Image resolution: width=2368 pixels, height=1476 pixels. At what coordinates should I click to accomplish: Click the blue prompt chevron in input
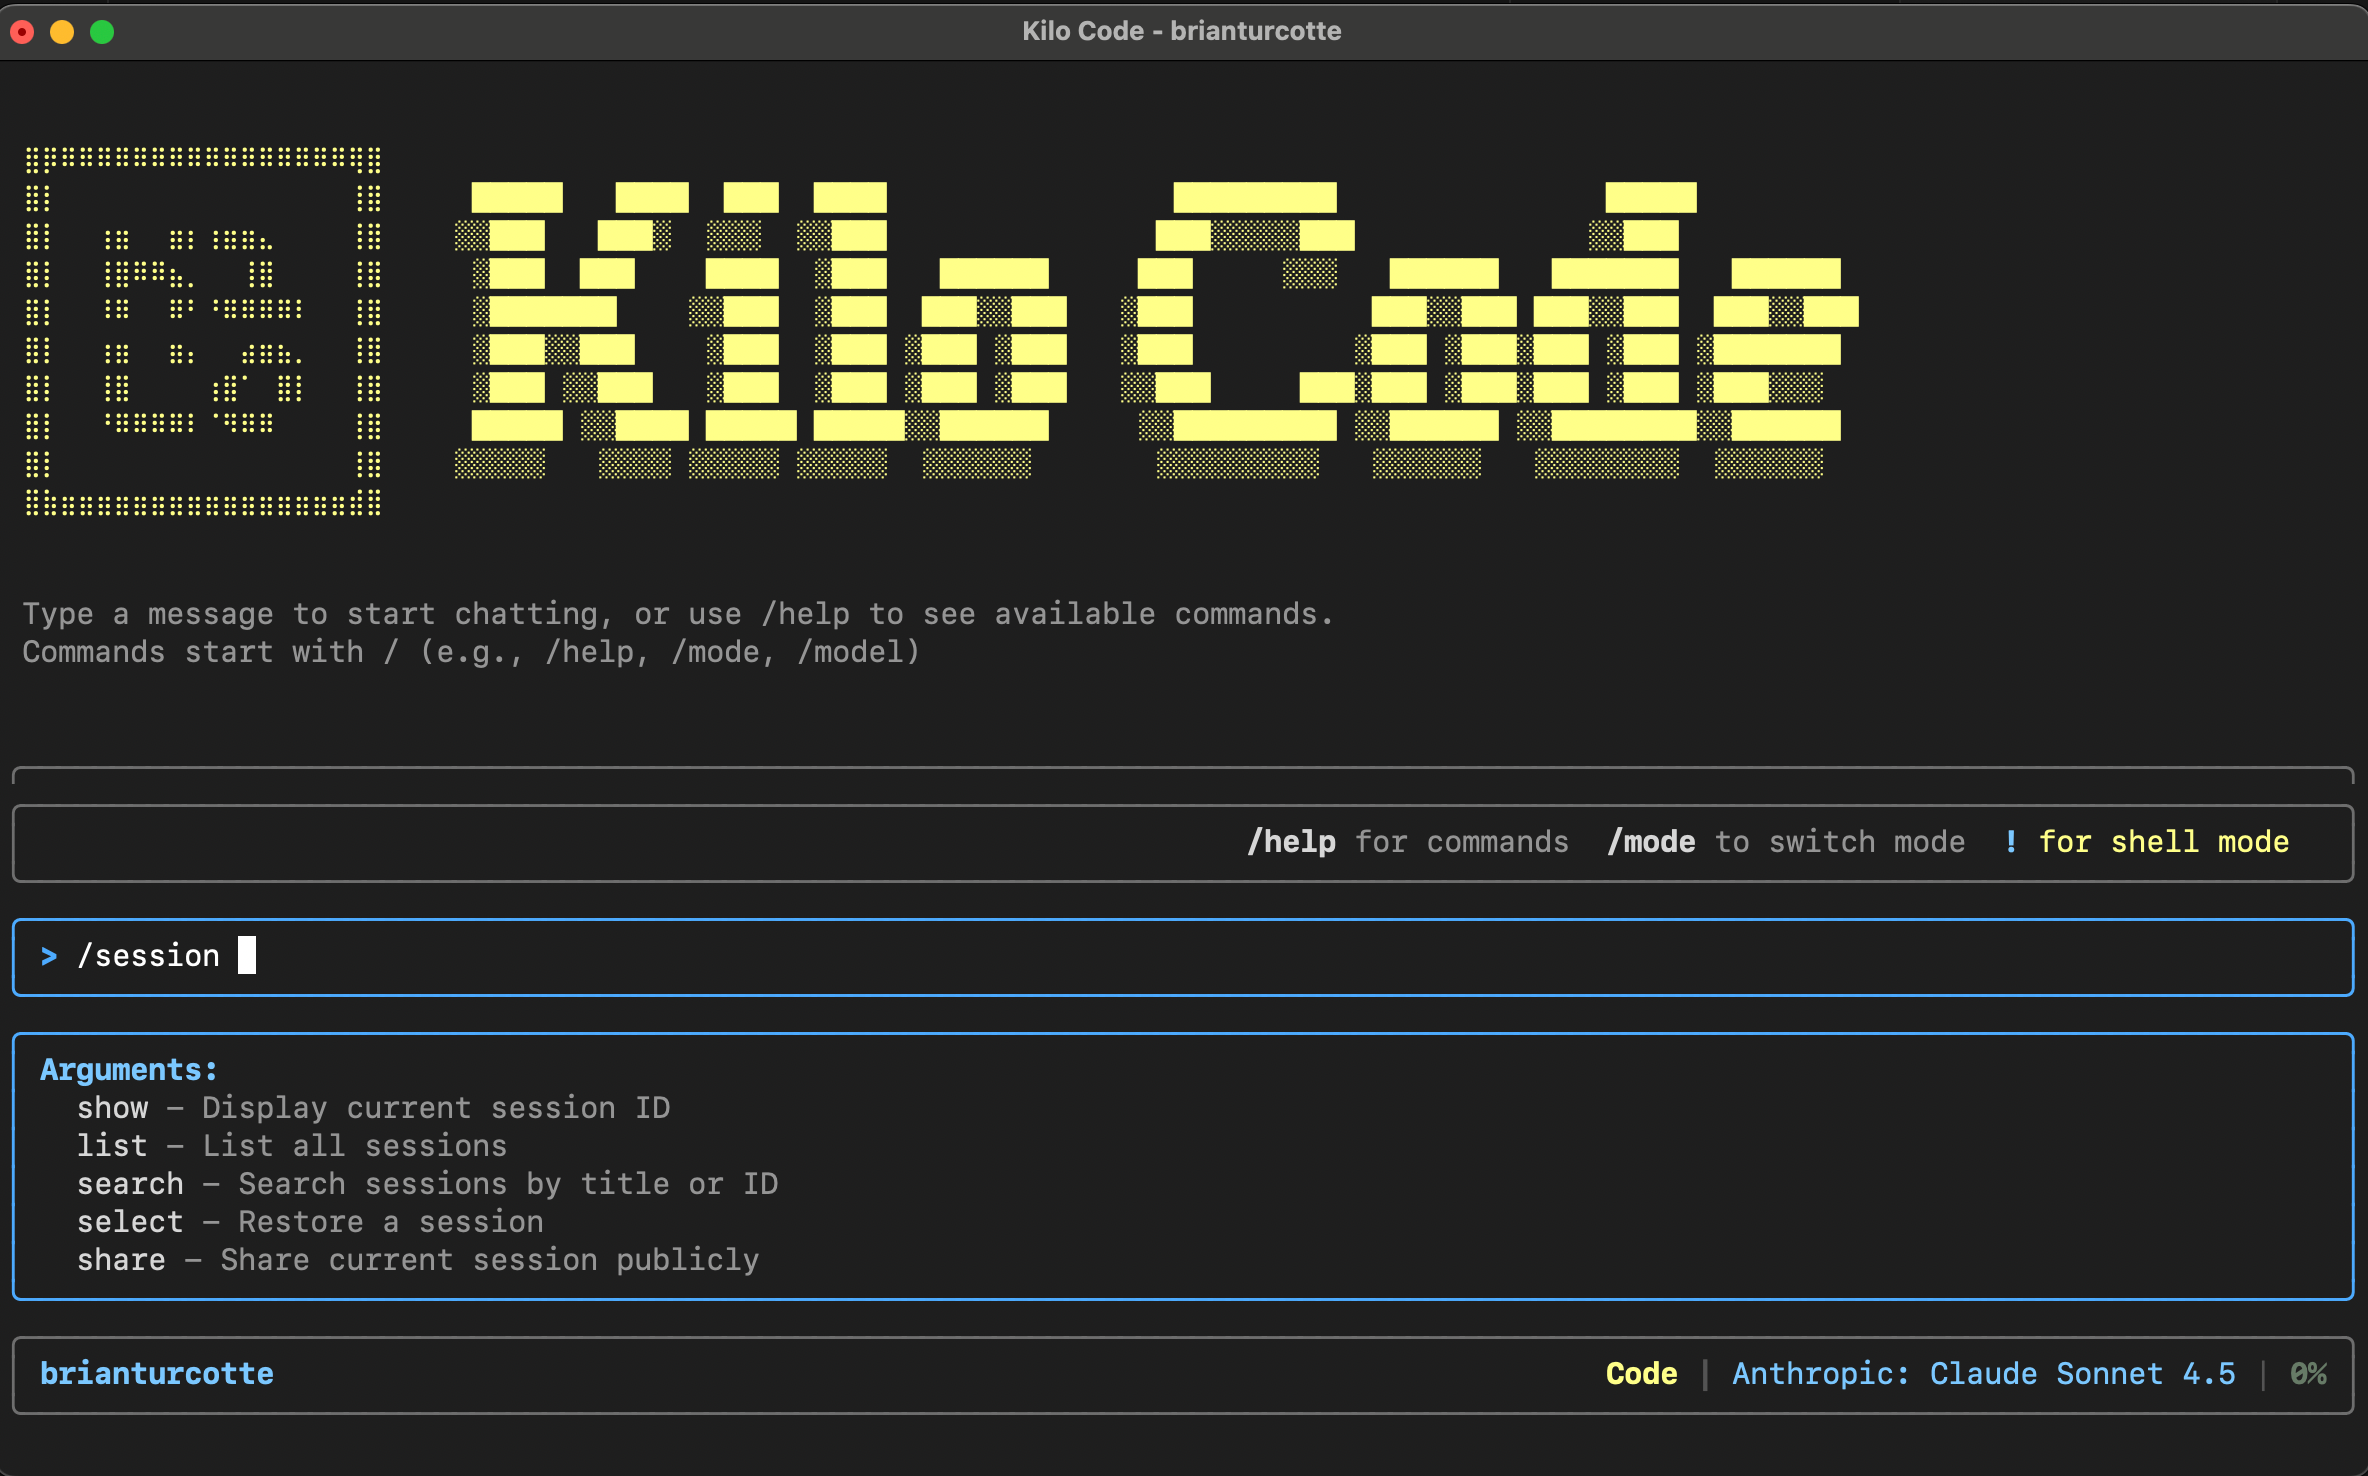[48, 956]
